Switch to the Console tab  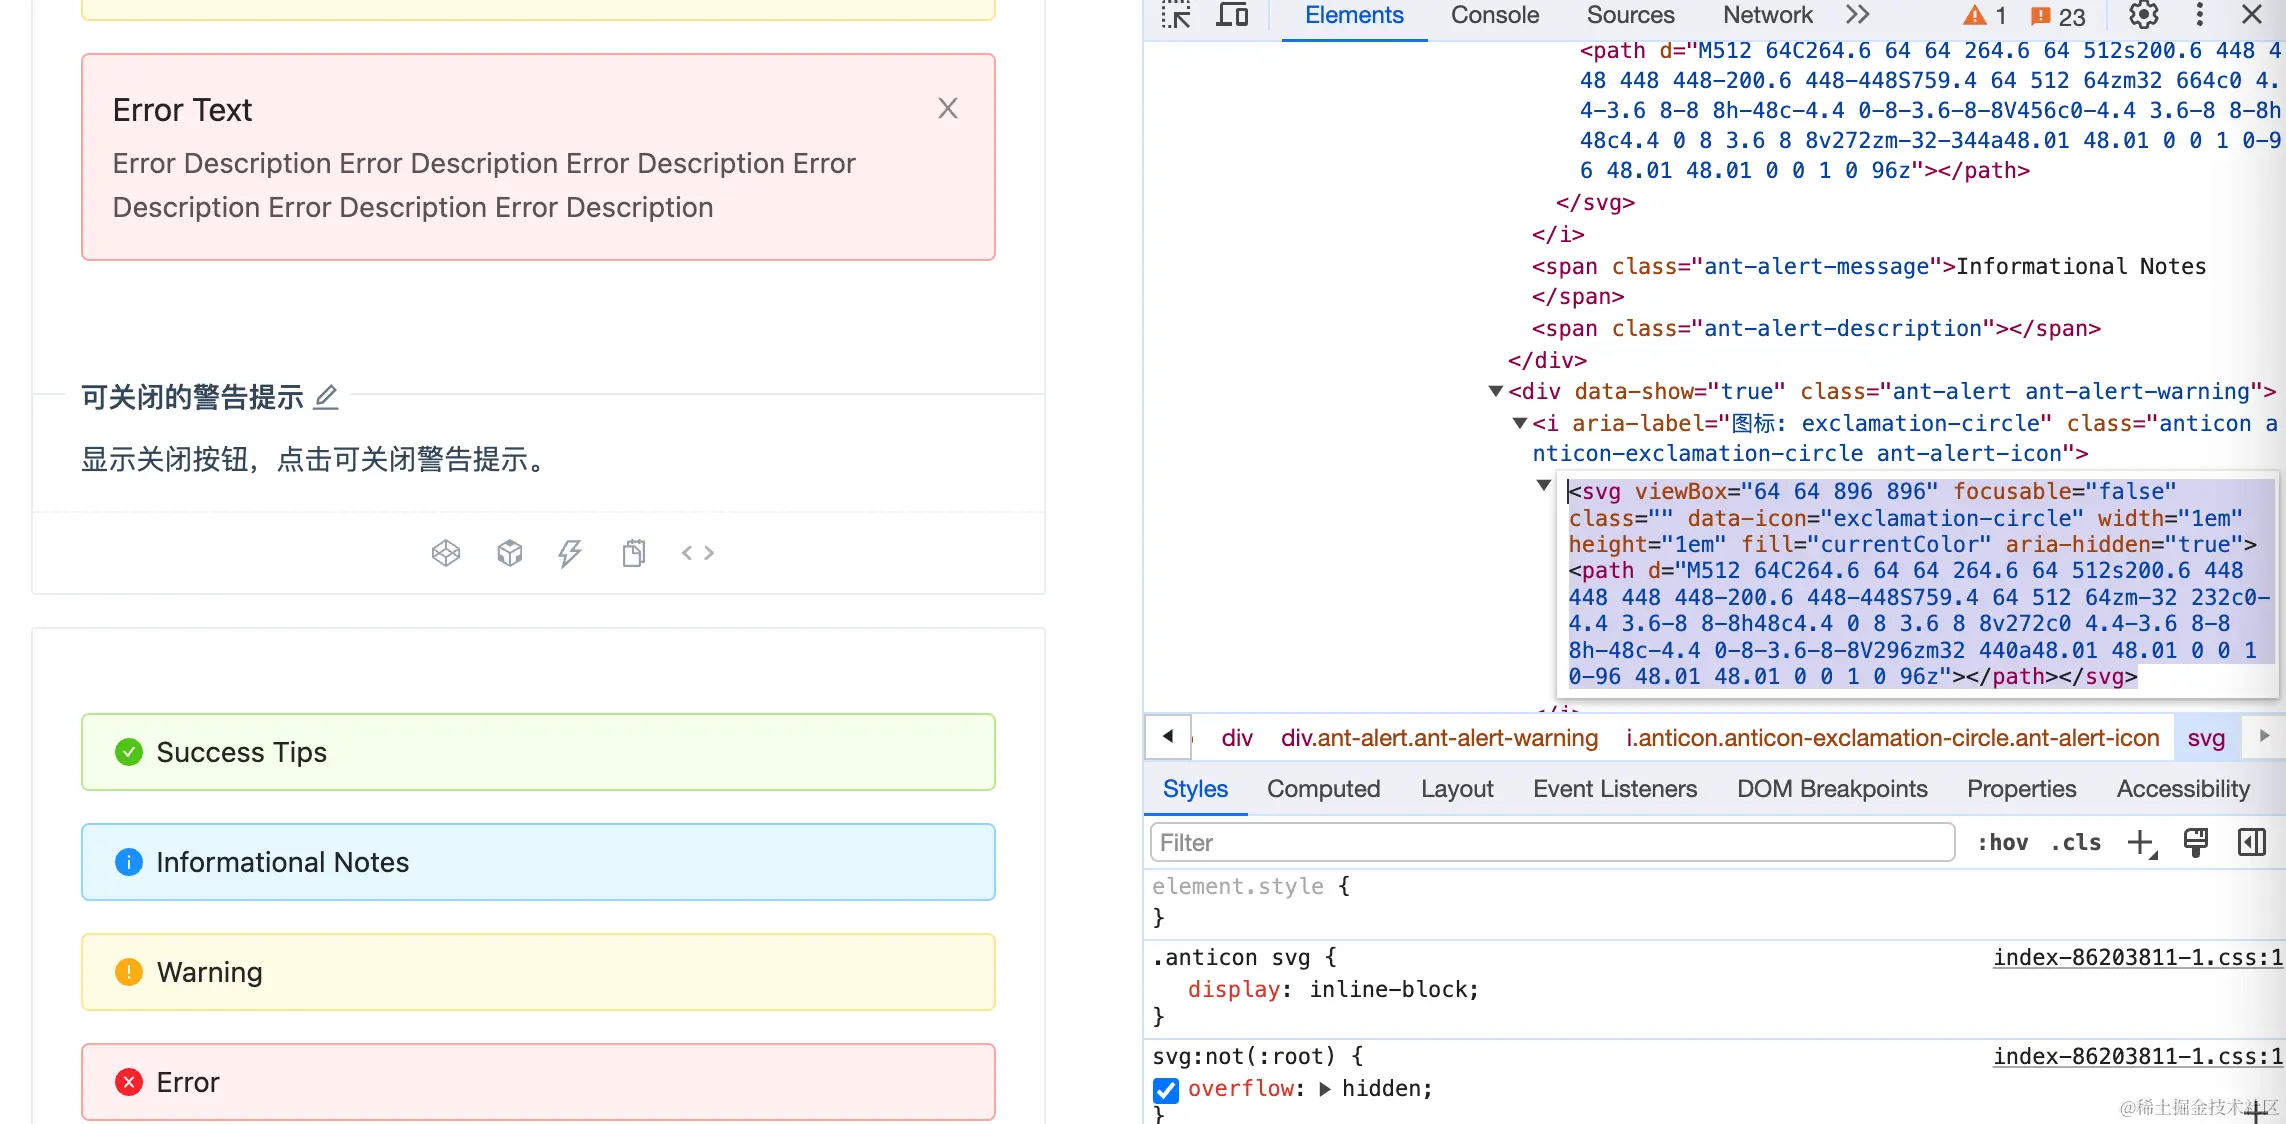point(1494,15)
